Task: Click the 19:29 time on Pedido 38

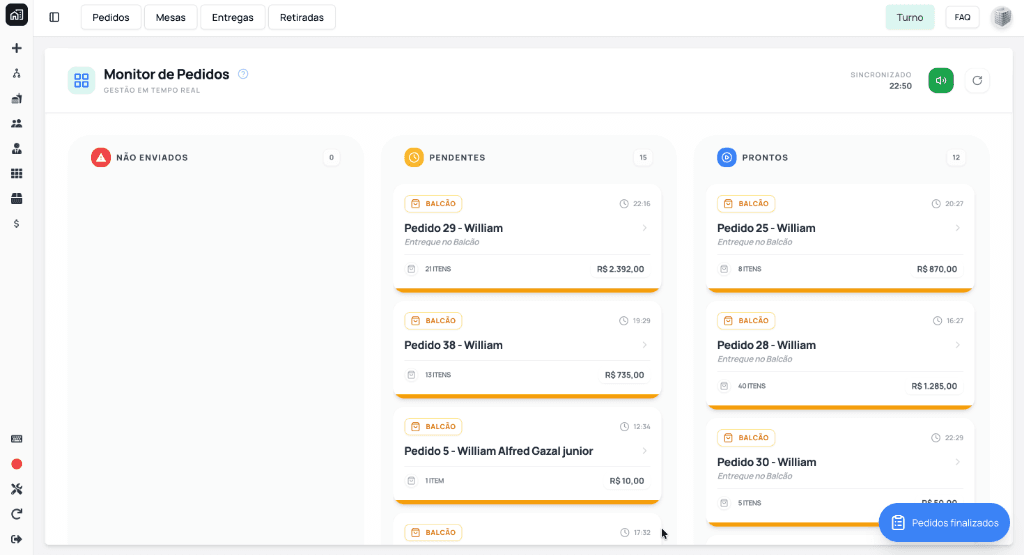Action: [x=642, y=321]
